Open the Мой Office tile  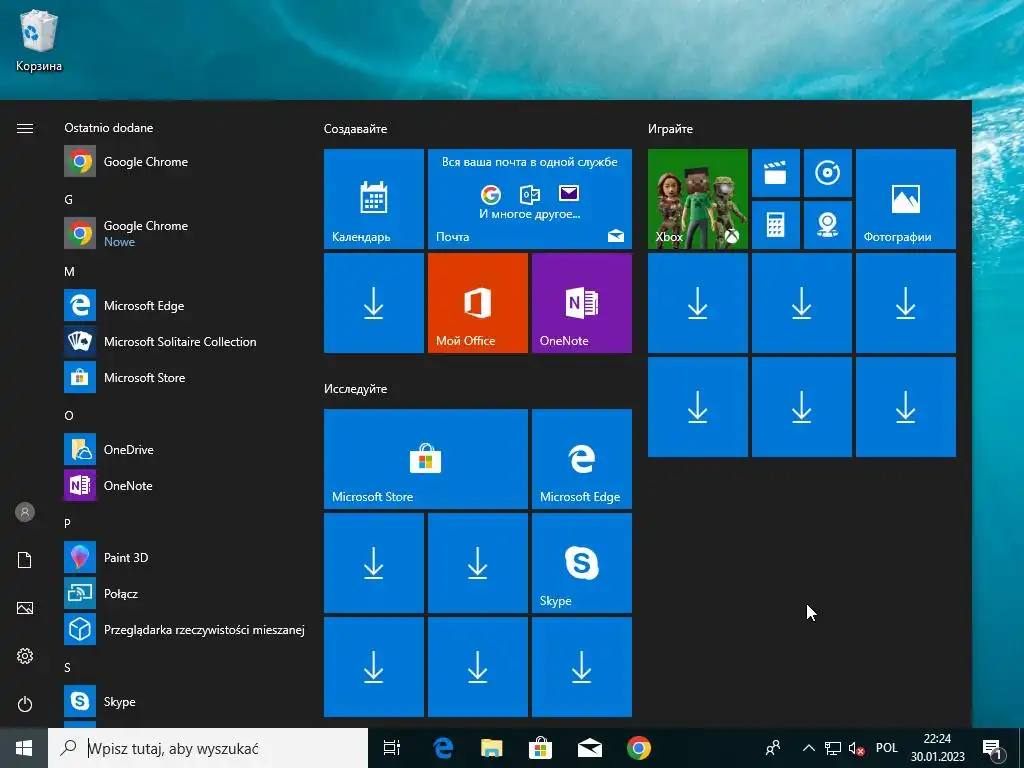point(477,303)
